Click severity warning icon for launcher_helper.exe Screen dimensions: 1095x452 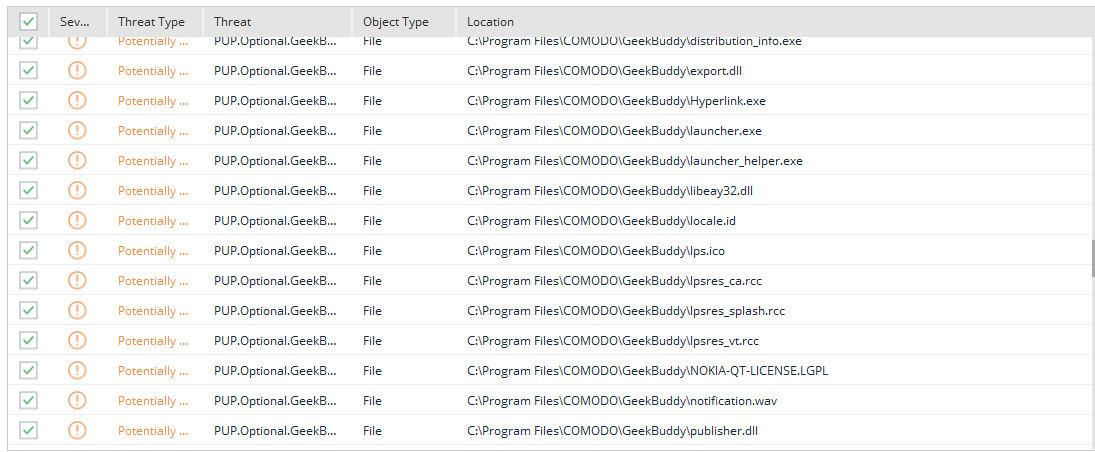78,161
